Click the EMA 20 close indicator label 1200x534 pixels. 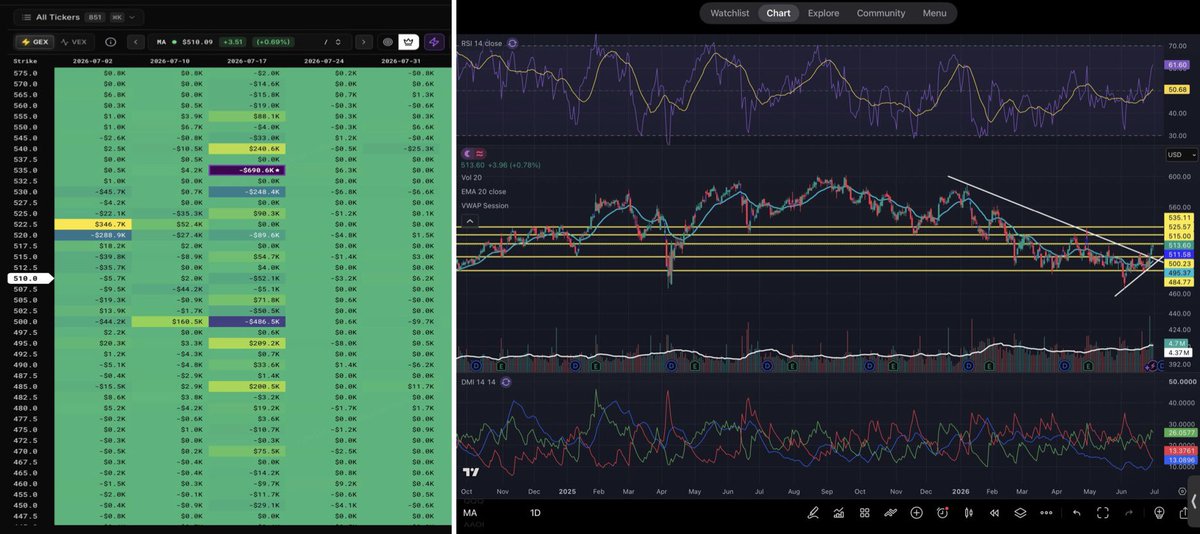[483, 190]
